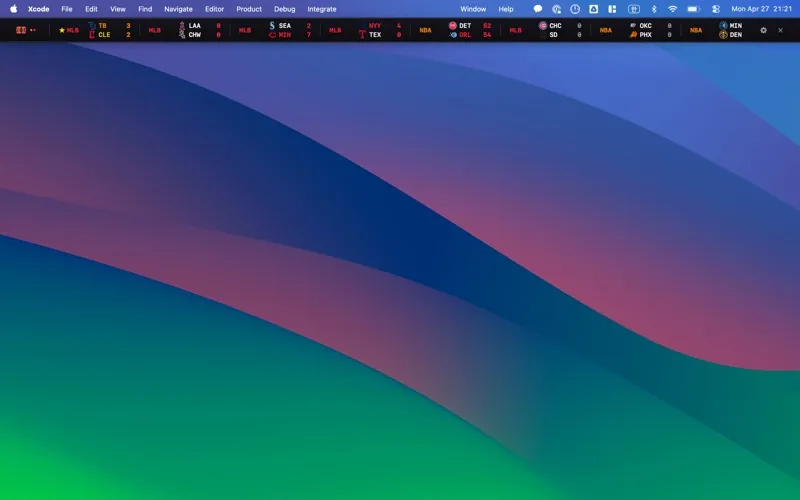
Task: Open Control Center from menu bar
Action: tap(716, 9)
